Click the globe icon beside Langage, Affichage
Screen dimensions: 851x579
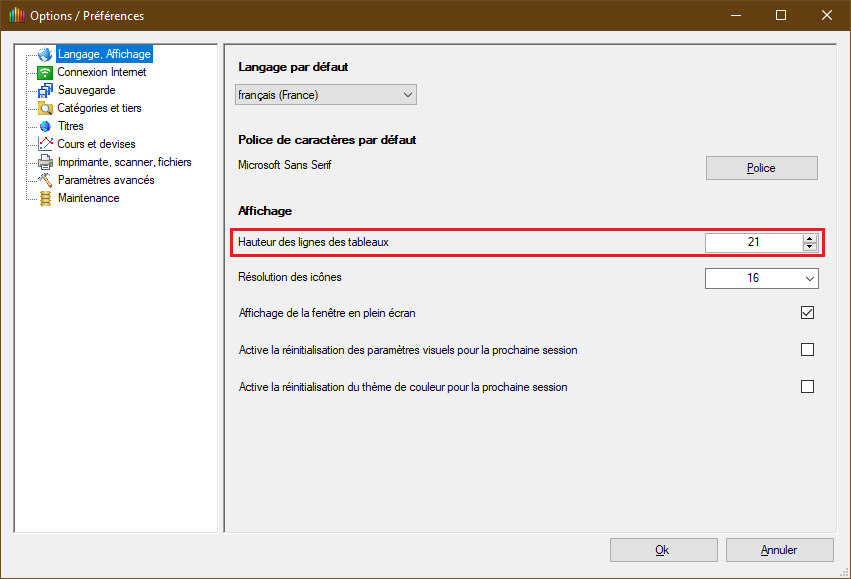click(x=45, y=54)
